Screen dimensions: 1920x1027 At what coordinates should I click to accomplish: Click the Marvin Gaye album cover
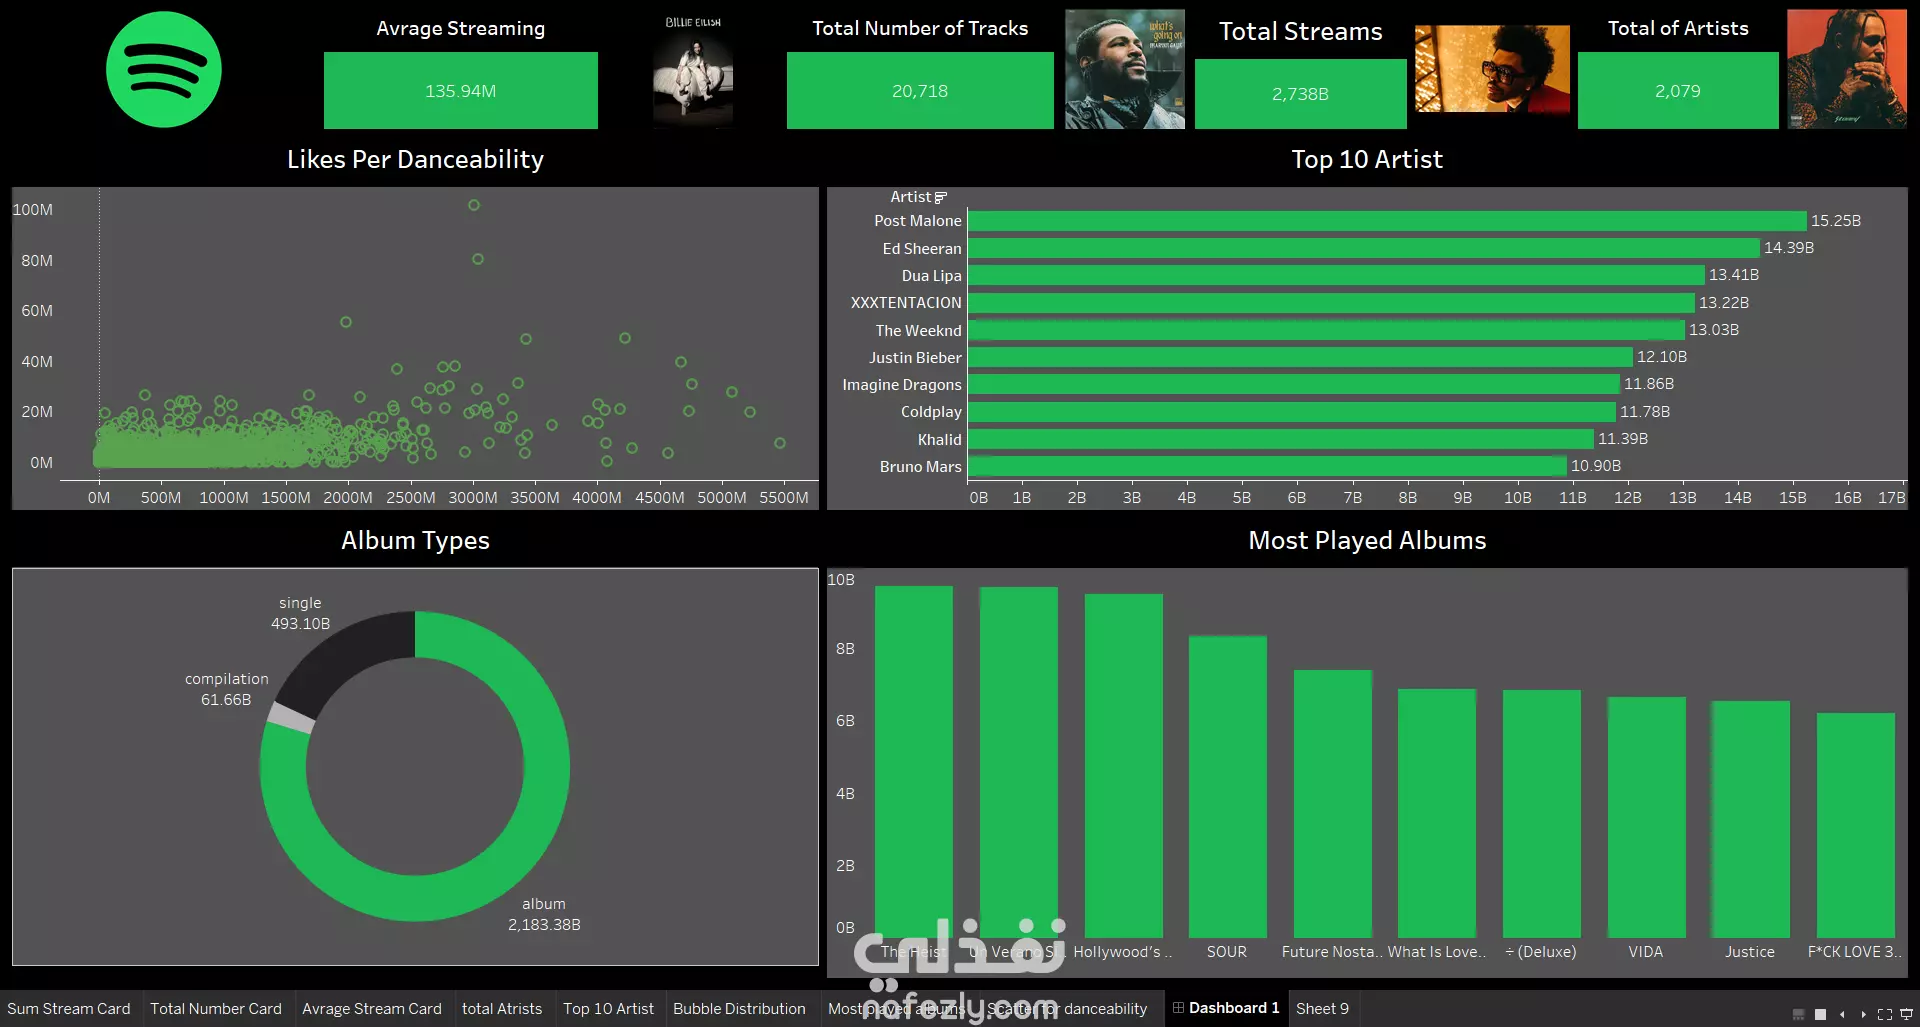pos(1125,69)
